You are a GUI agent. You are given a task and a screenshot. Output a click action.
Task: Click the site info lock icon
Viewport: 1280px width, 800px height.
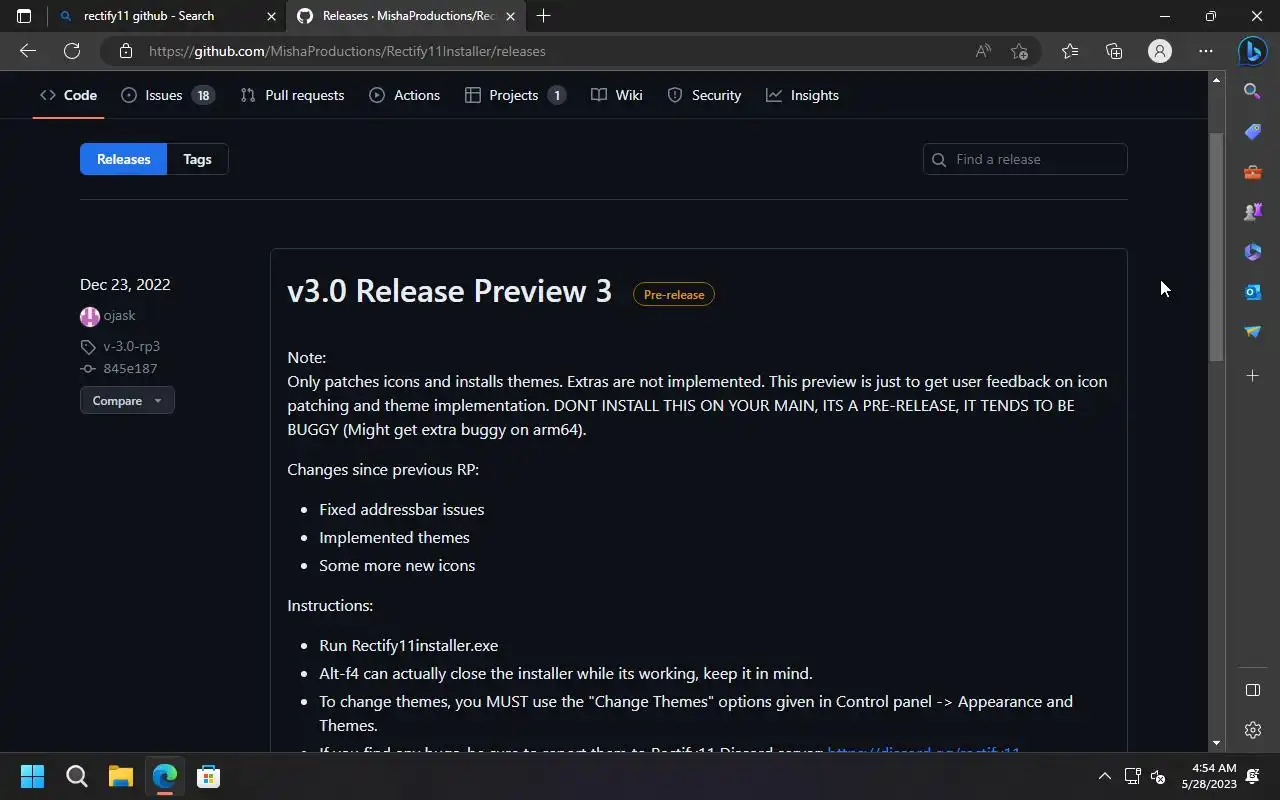point(125,51)
